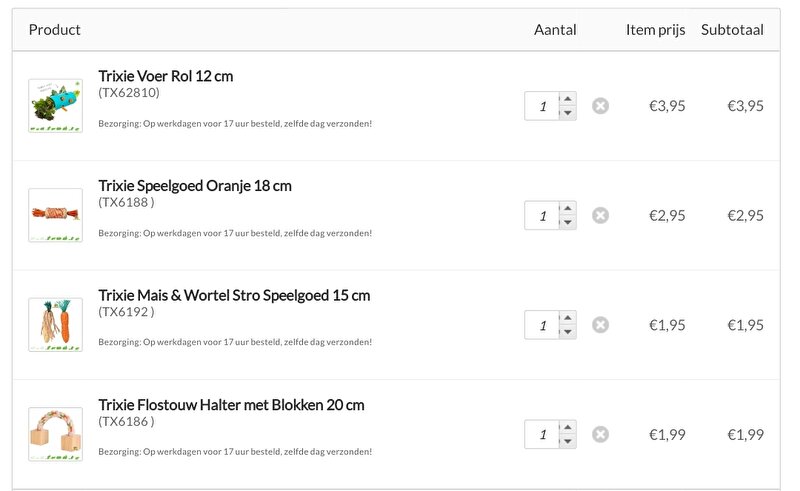Decrease quantity of Trixie Speelgoed Oranje

pos(568,223)
